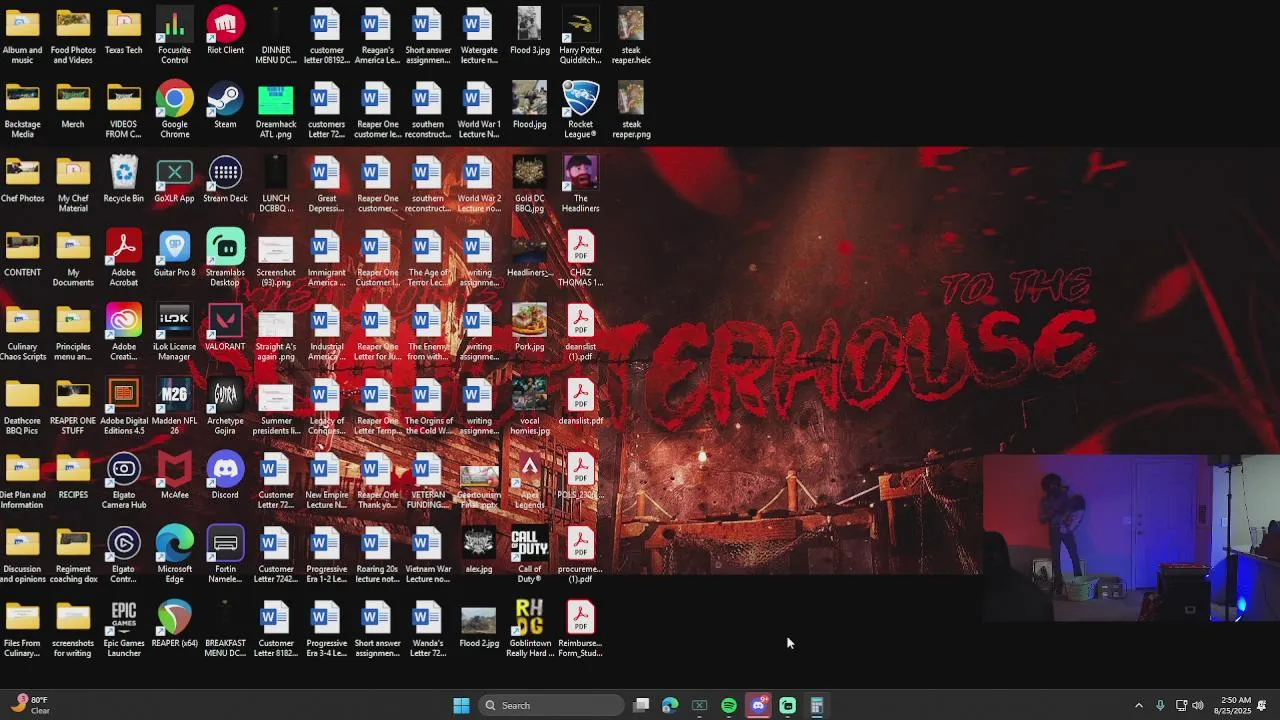The height and width of the screenshot is (720, 1280).
Task: Open Calculator from the taskbar
Action: [x=816, y=705]
